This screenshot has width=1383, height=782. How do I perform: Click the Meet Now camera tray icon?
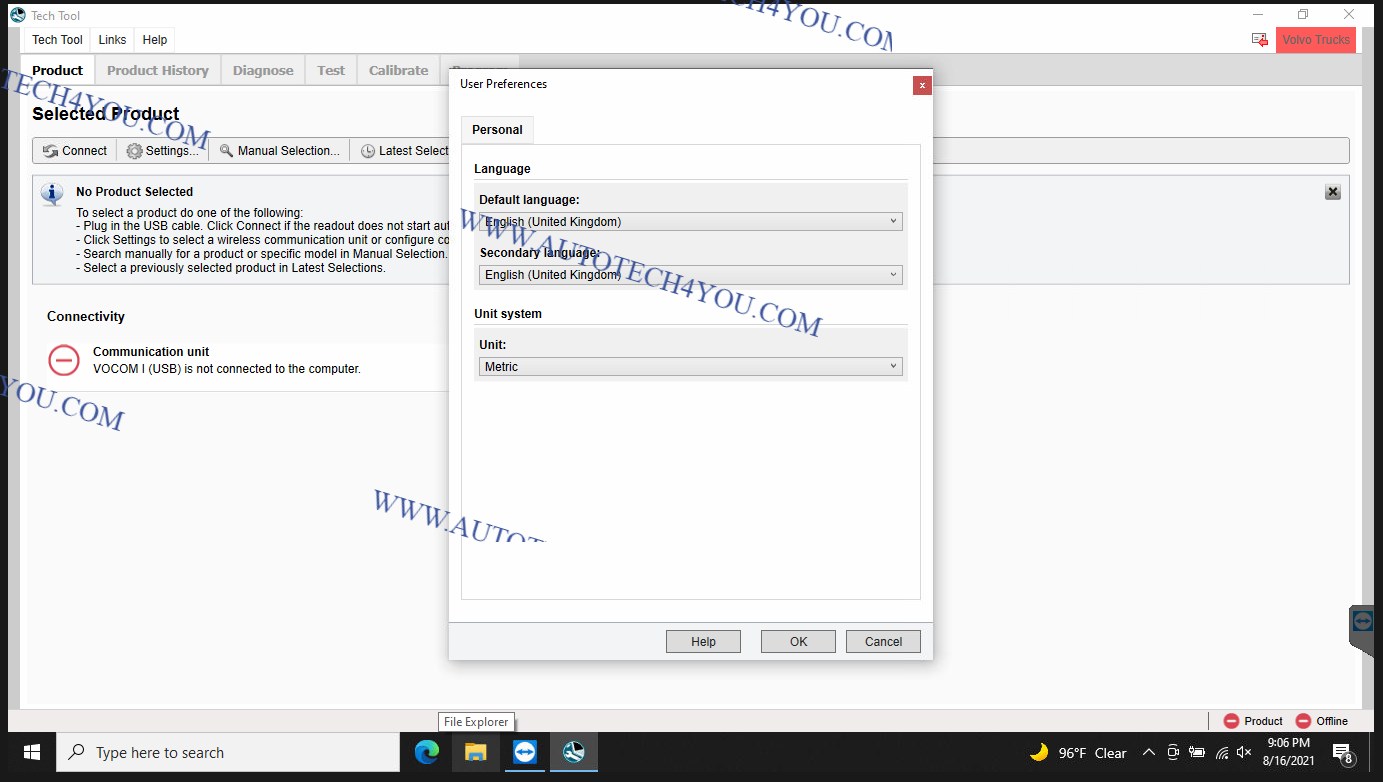tap(1173, 753)
